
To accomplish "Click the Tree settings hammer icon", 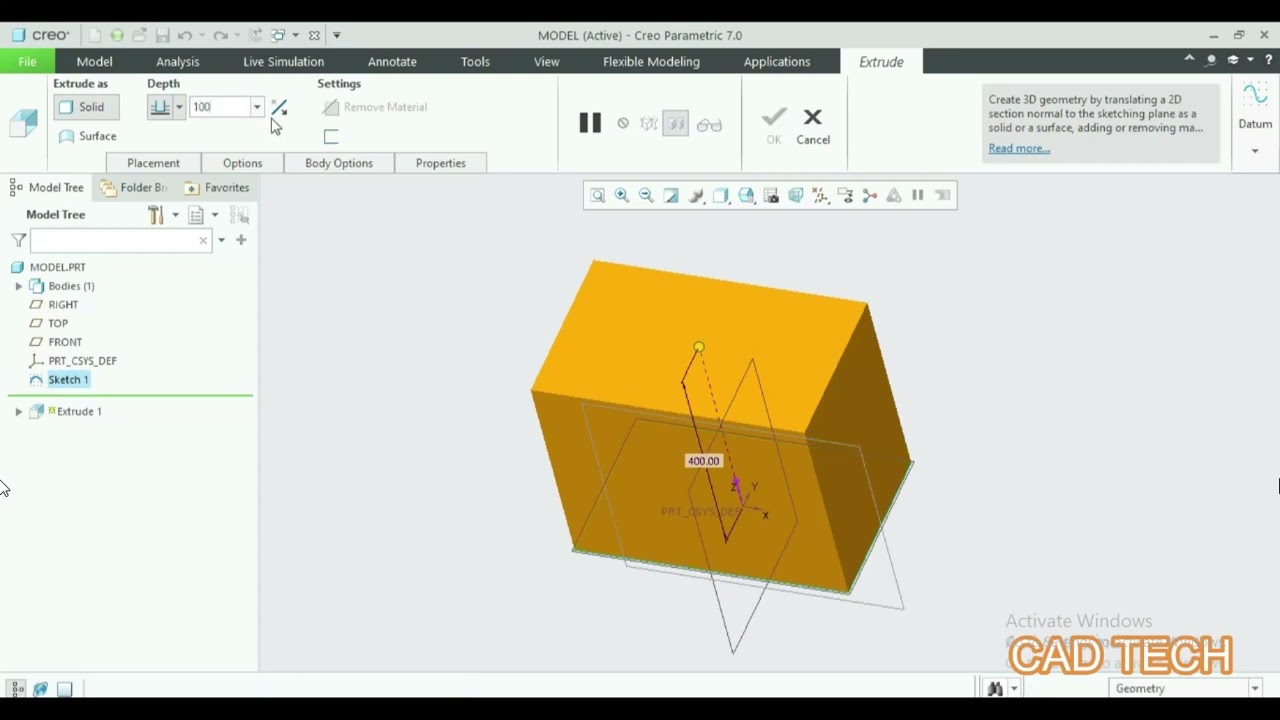I will [x=156, y=214].
